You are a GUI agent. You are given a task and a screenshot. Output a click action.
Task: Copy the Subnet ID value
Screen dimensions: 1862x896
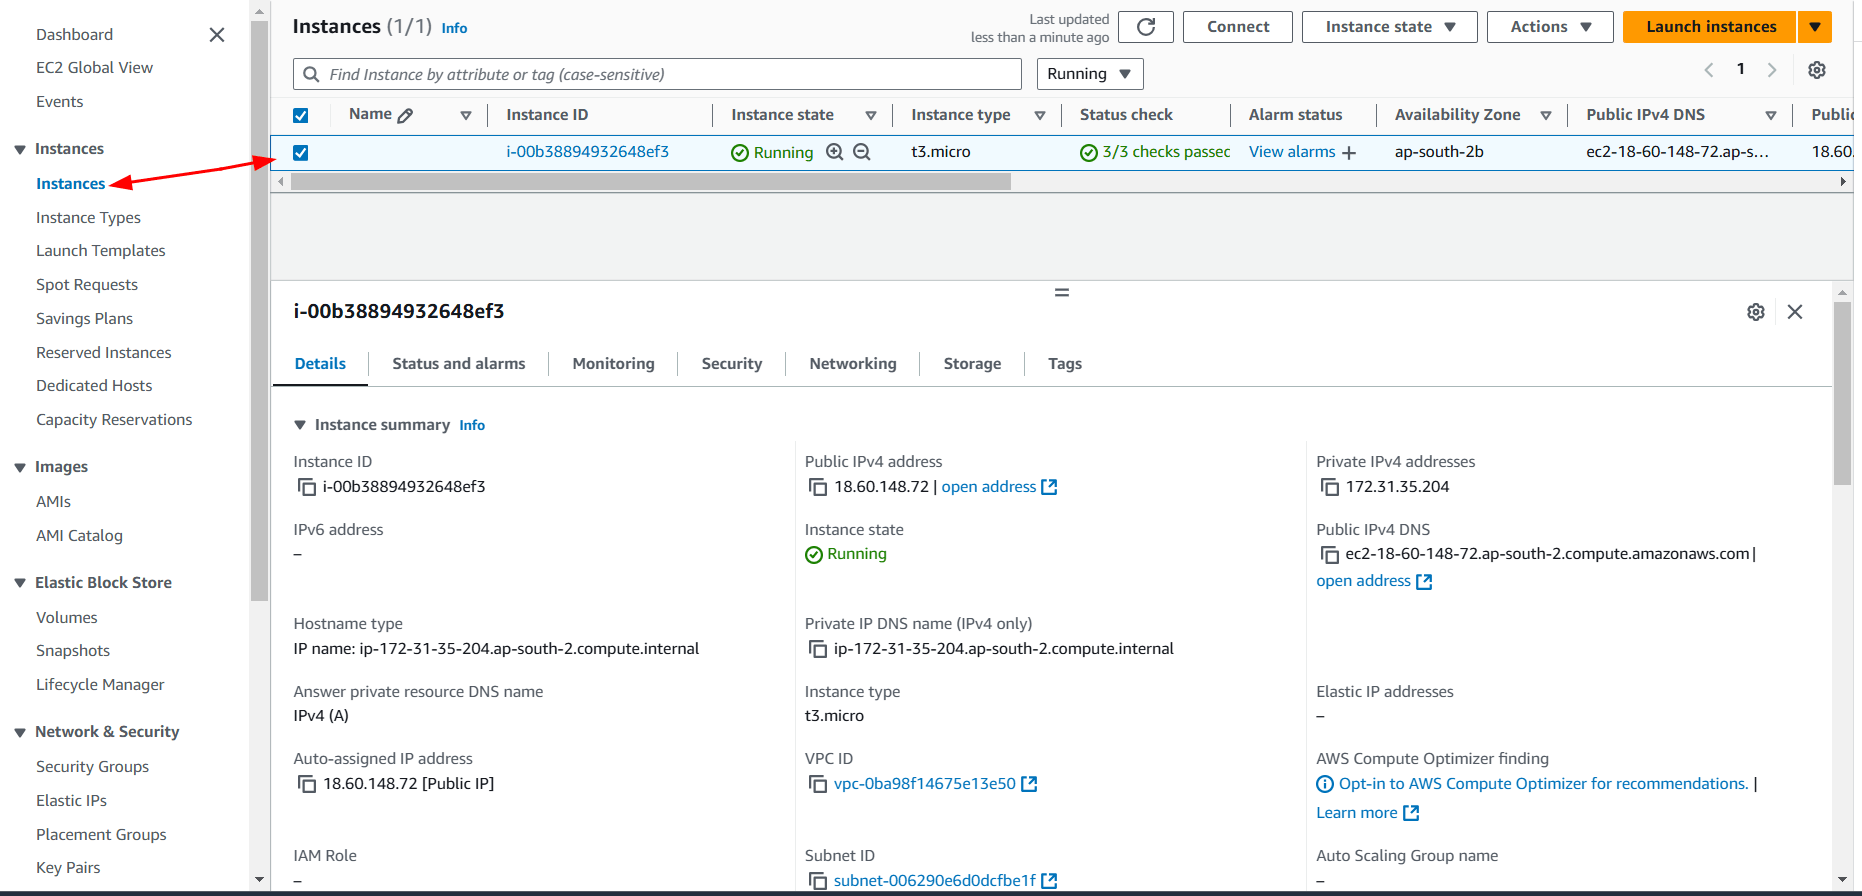[x=818, y=881]
